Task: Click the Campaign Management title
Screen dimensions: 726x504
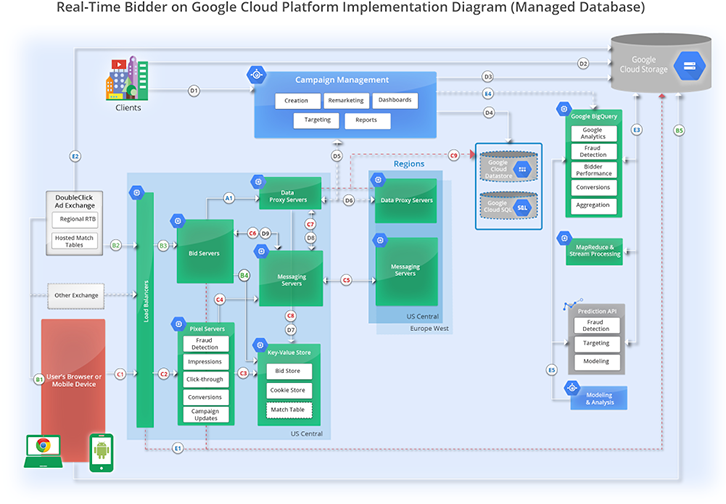Action: pyautogui.click(x=342, y=80)
